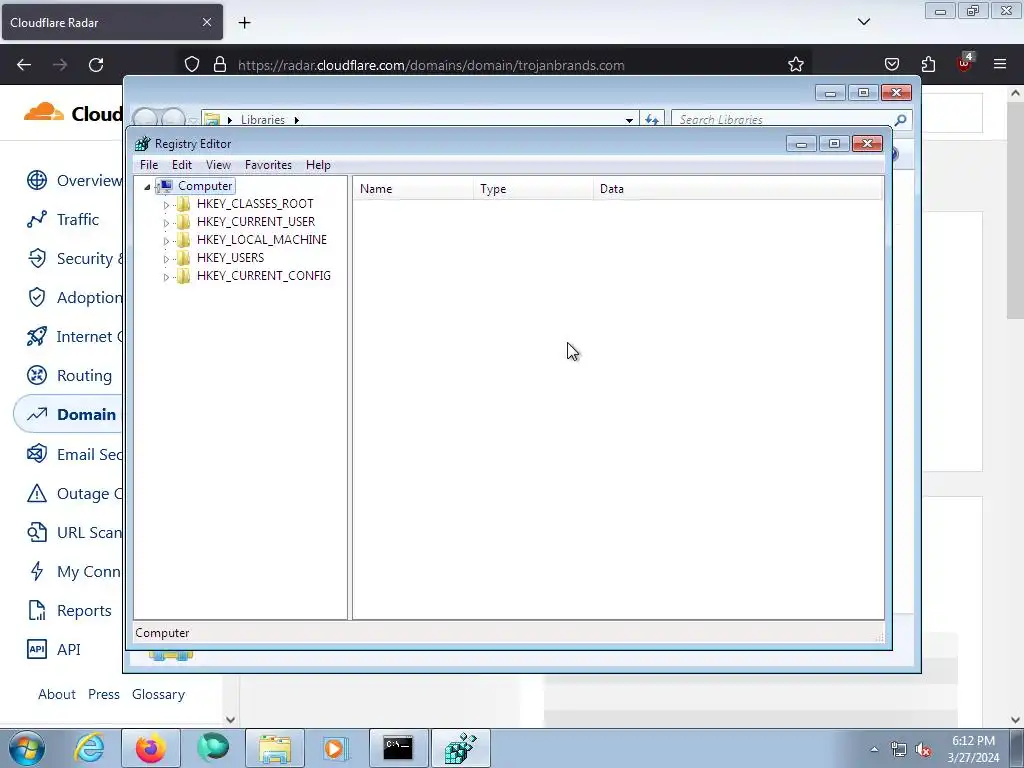Viewport: 1024px width, 768px height.
Task: Open the Pocket save icon
Action: click(x=891, y=64)
